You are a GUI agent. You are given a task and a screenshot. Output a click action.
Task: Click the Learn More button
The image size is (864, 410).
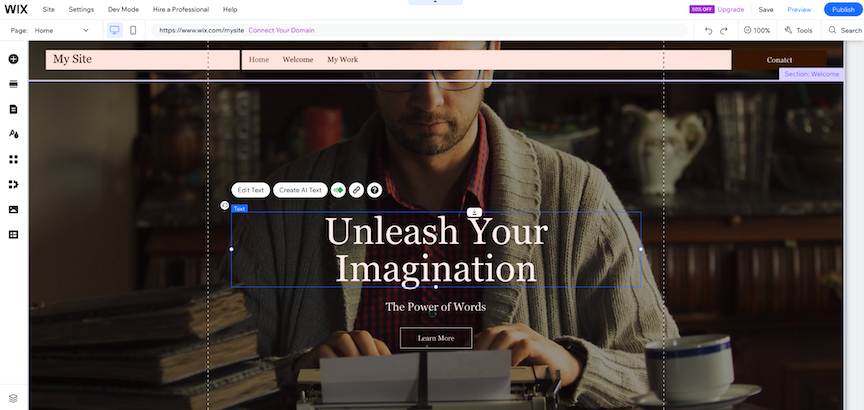pos(436,338)
